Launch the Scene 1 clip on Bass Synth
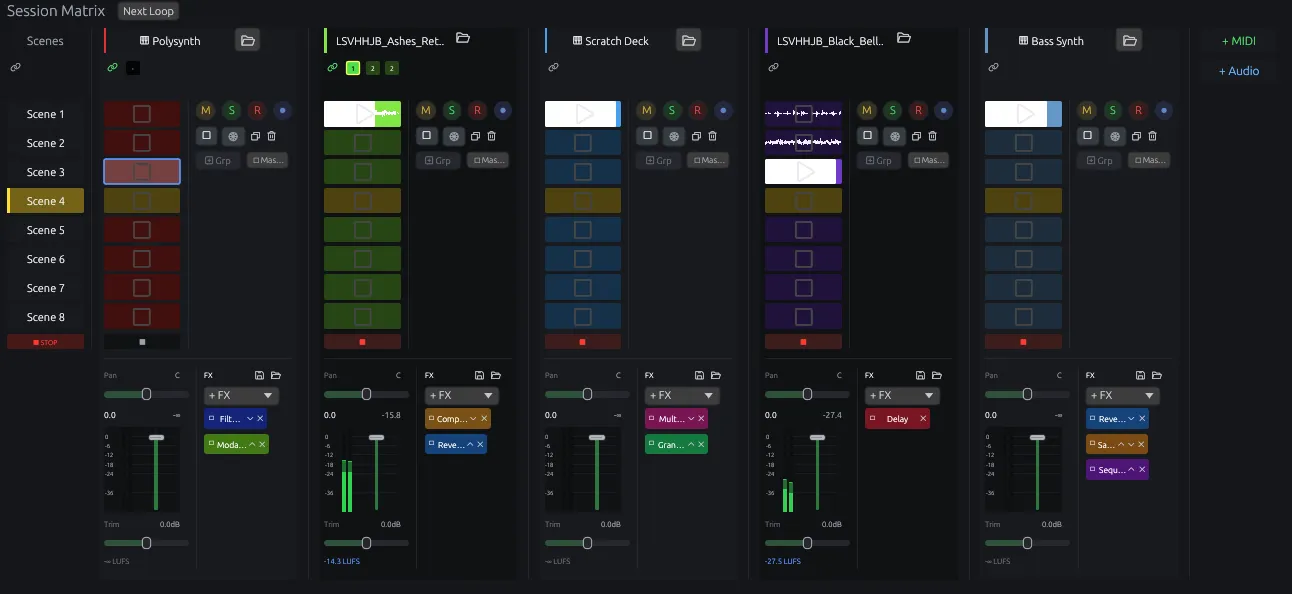The image size is (1292, 594). click(x=1023, y=114)
